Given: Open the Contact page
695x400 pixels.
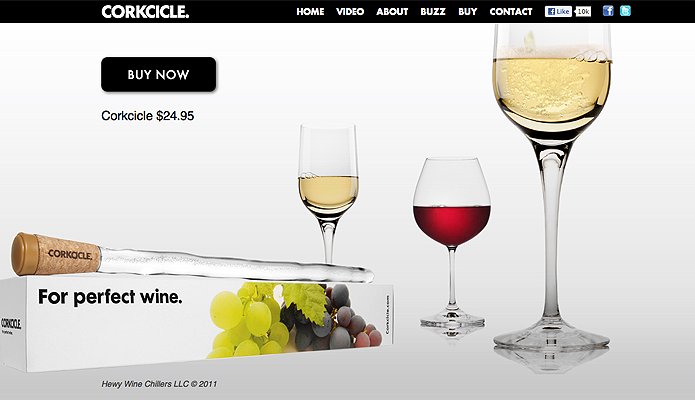Looking at the screenshot, I should point(511,12).
